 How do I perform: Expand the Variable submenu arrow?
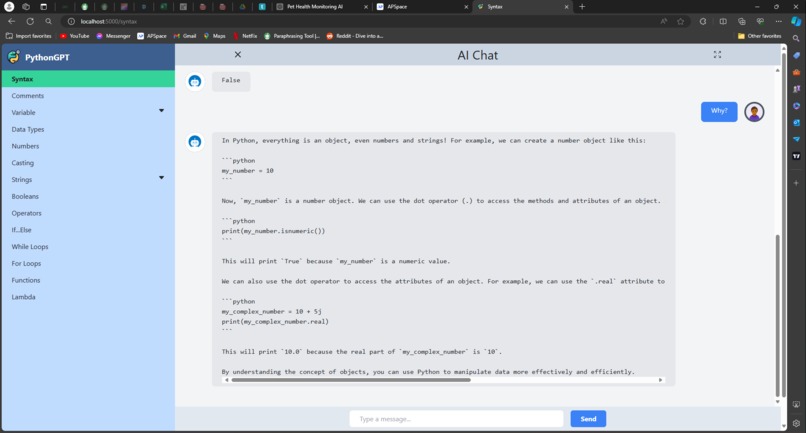161,111
